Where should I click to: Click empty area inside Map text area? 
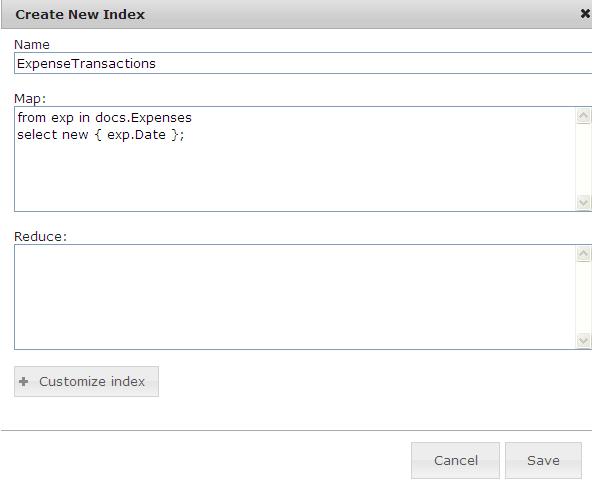[294, 174]
